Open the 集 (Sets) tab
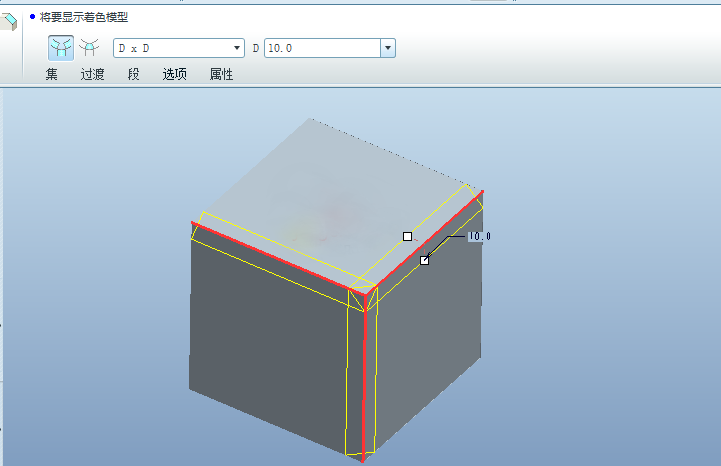This screenshot has height=466, width=721. 52,74
